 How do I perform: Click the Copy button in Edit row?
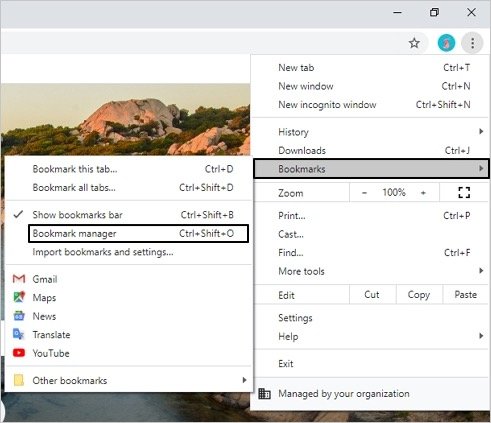pyautogui.click(x=419, y=295)
